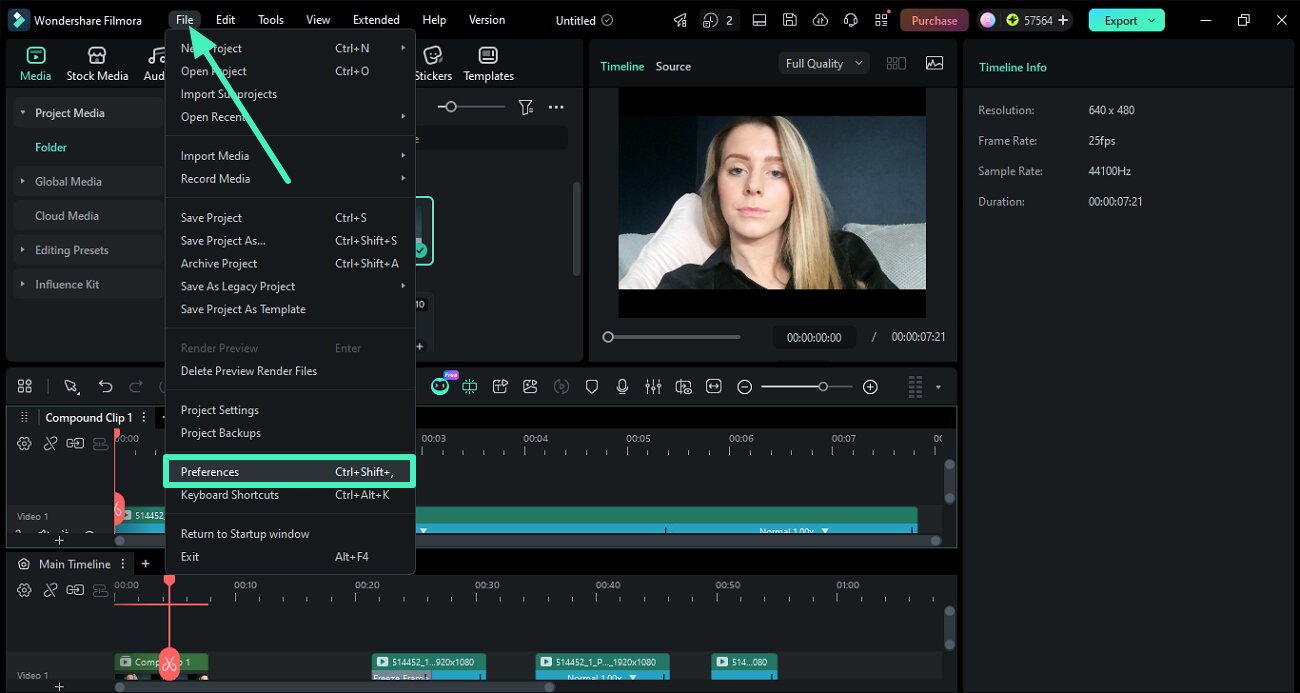The image size is (1300, 693).
Task: Click the redo arrow in timeline toolbar
Action: 137,386
